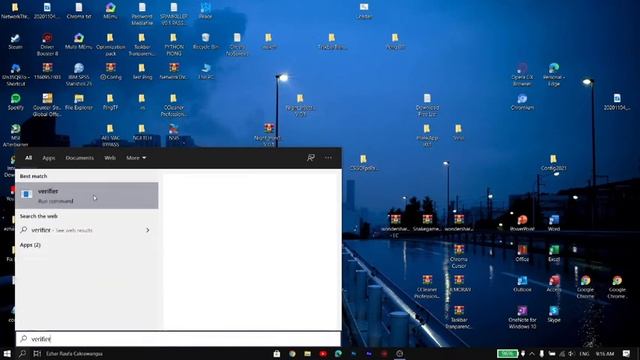Open the Counter Strike Global Offensive shortcut

(47, 105)
